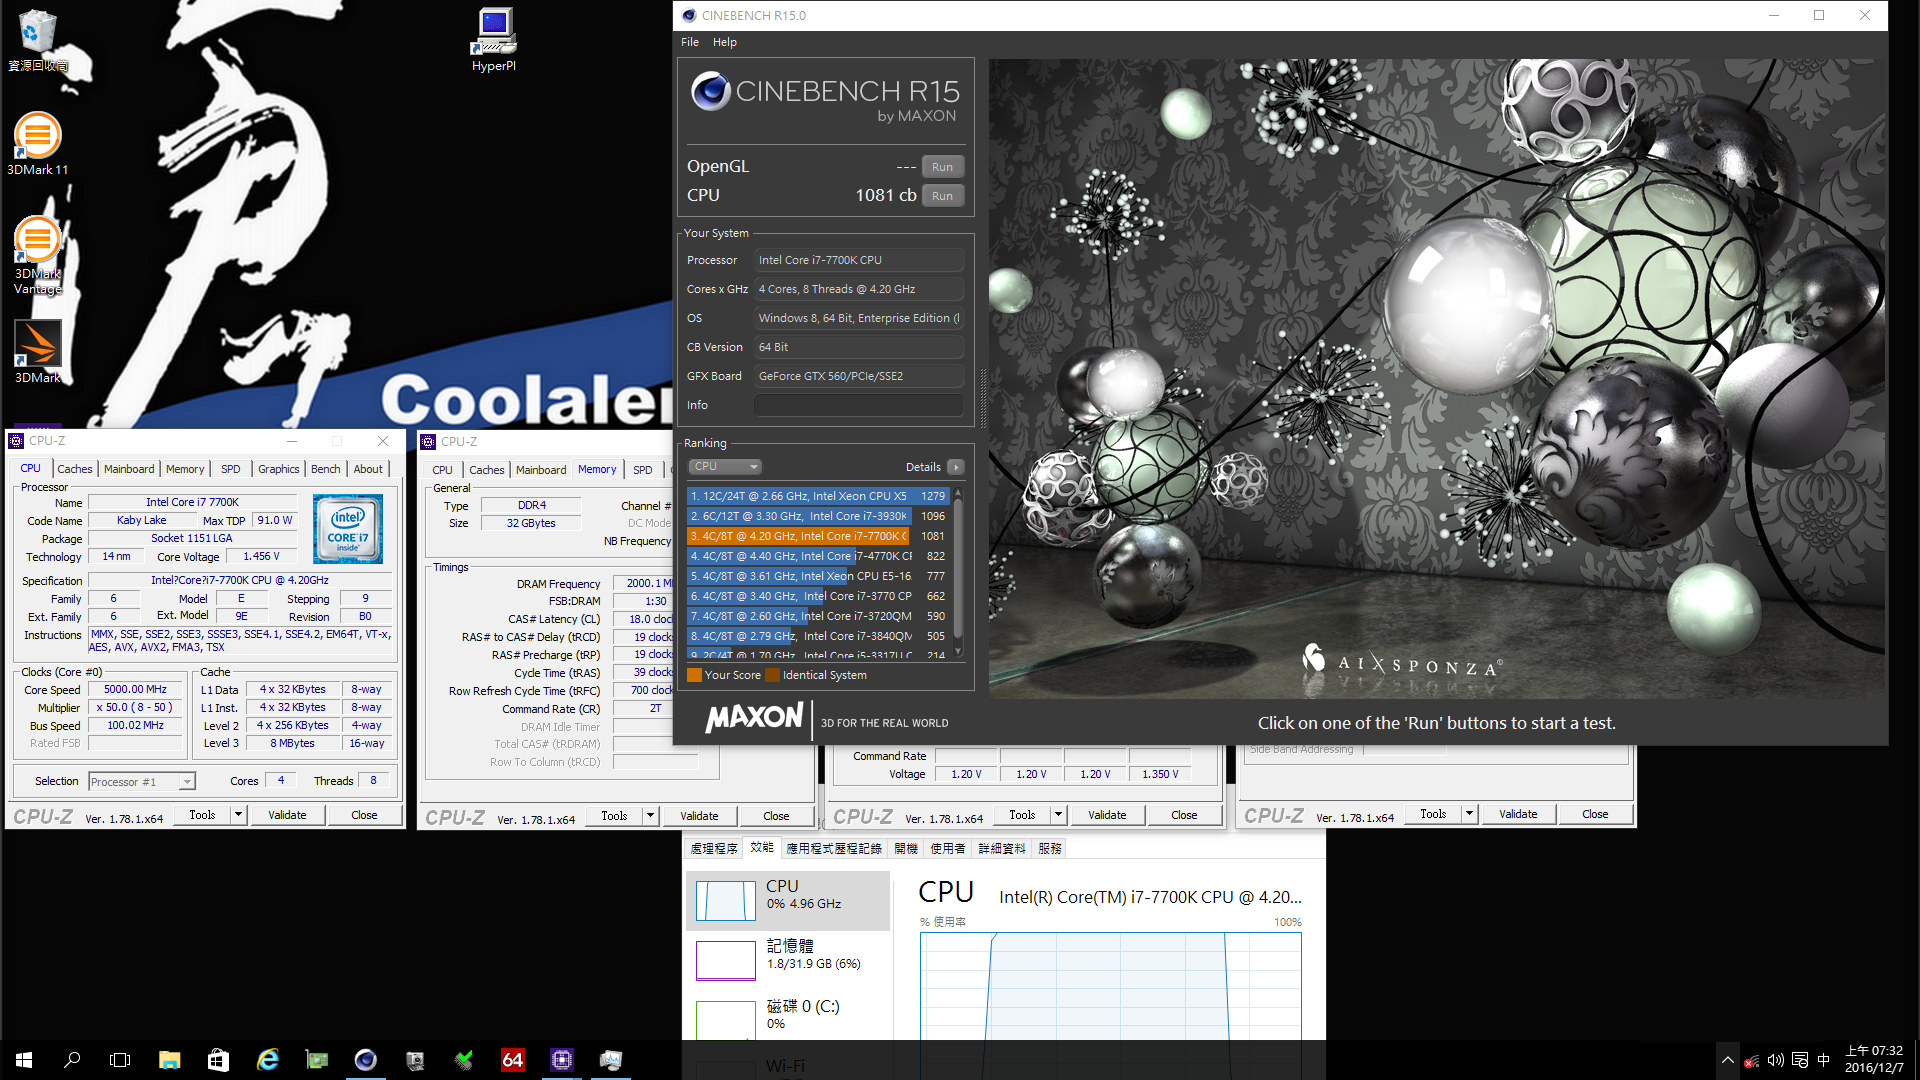Select the highlighted i7-7700K ranking row score 1081
Screen dimensions: 1920x1080
click(818, 536)
